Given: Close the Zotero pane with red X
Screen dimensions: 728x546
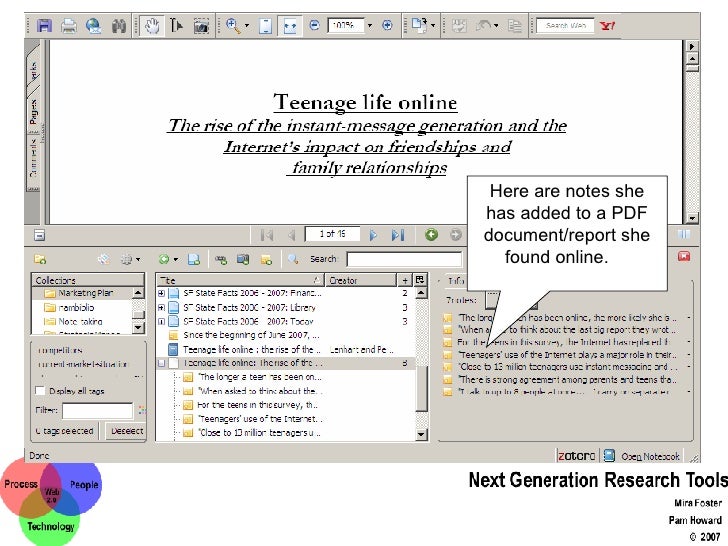Looking at the screenshot, I should (684, 257).
